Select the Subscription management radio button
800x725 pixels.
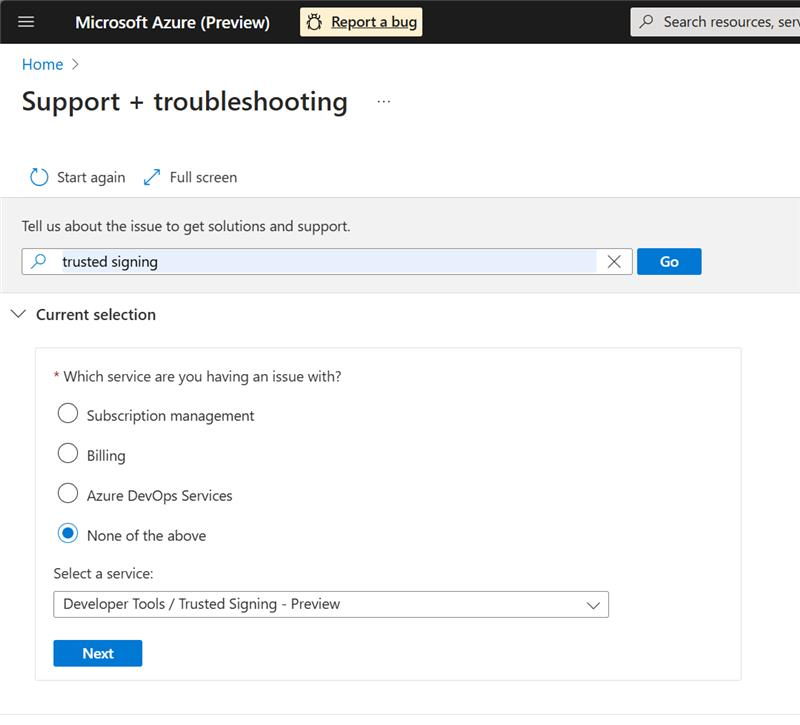(67, 413)
